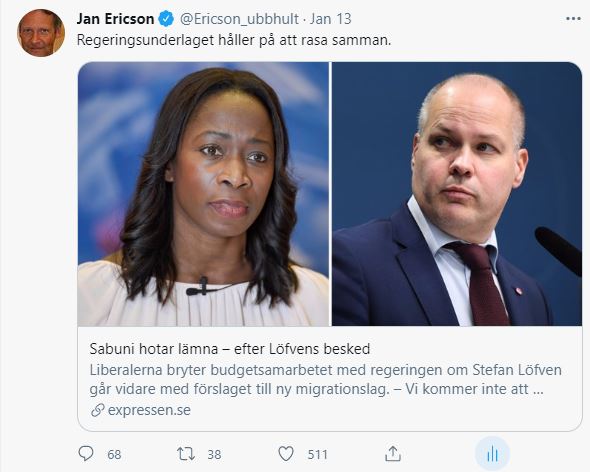
Task: Open the reply comment icon
Action: click(86, 454)
